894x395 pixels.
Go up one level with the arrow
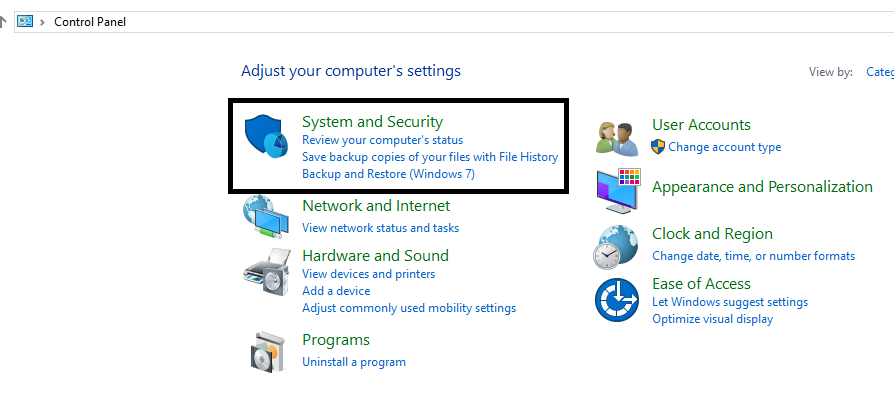(x=3, y=22)
